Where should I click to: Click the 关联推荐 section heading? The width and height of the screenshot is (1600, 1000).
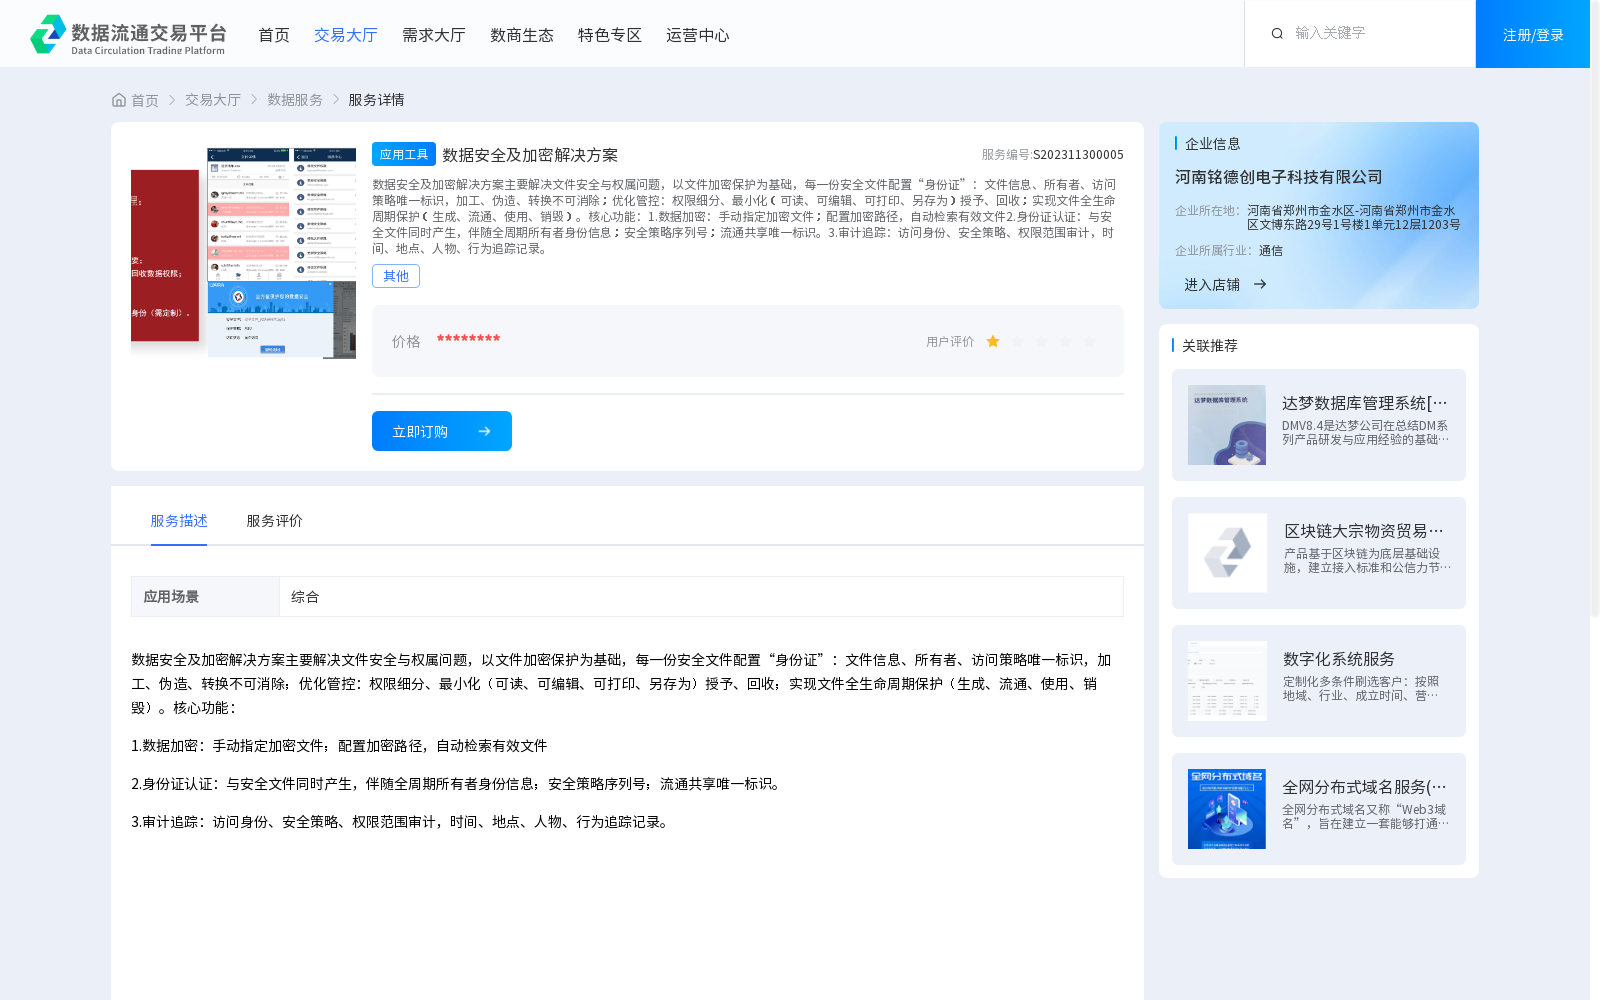tap(1210, 346)
